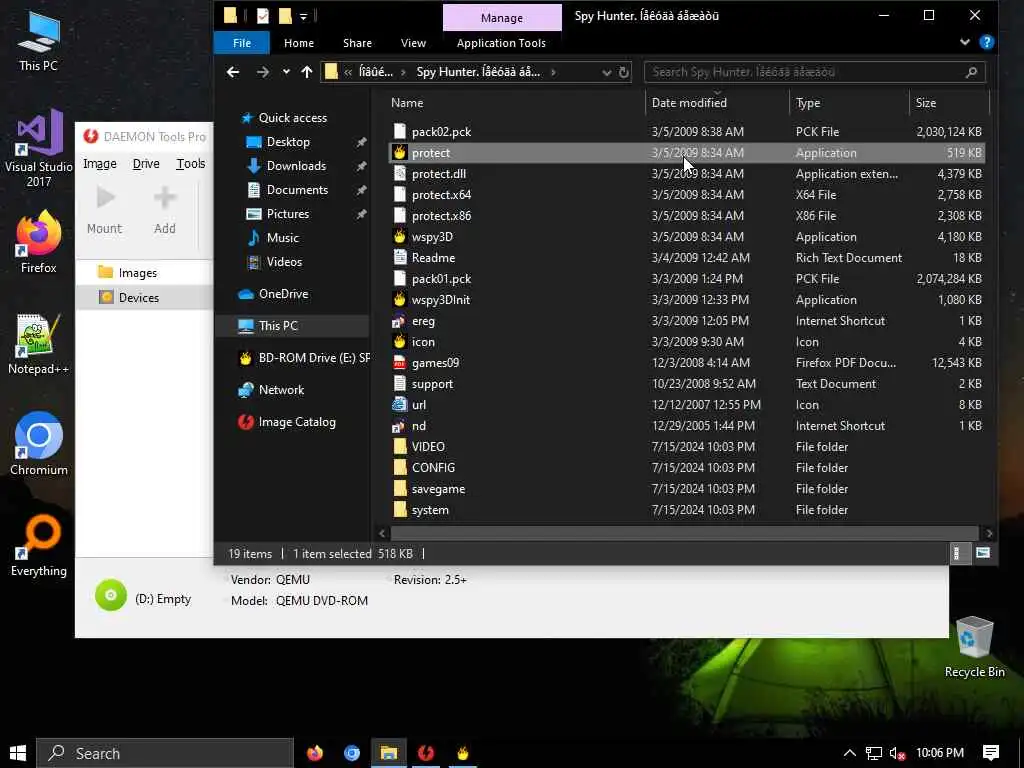Screen dimensions: 1024x768
Task: Open the Application Tools tab
Action: click(x=501, y=43)
